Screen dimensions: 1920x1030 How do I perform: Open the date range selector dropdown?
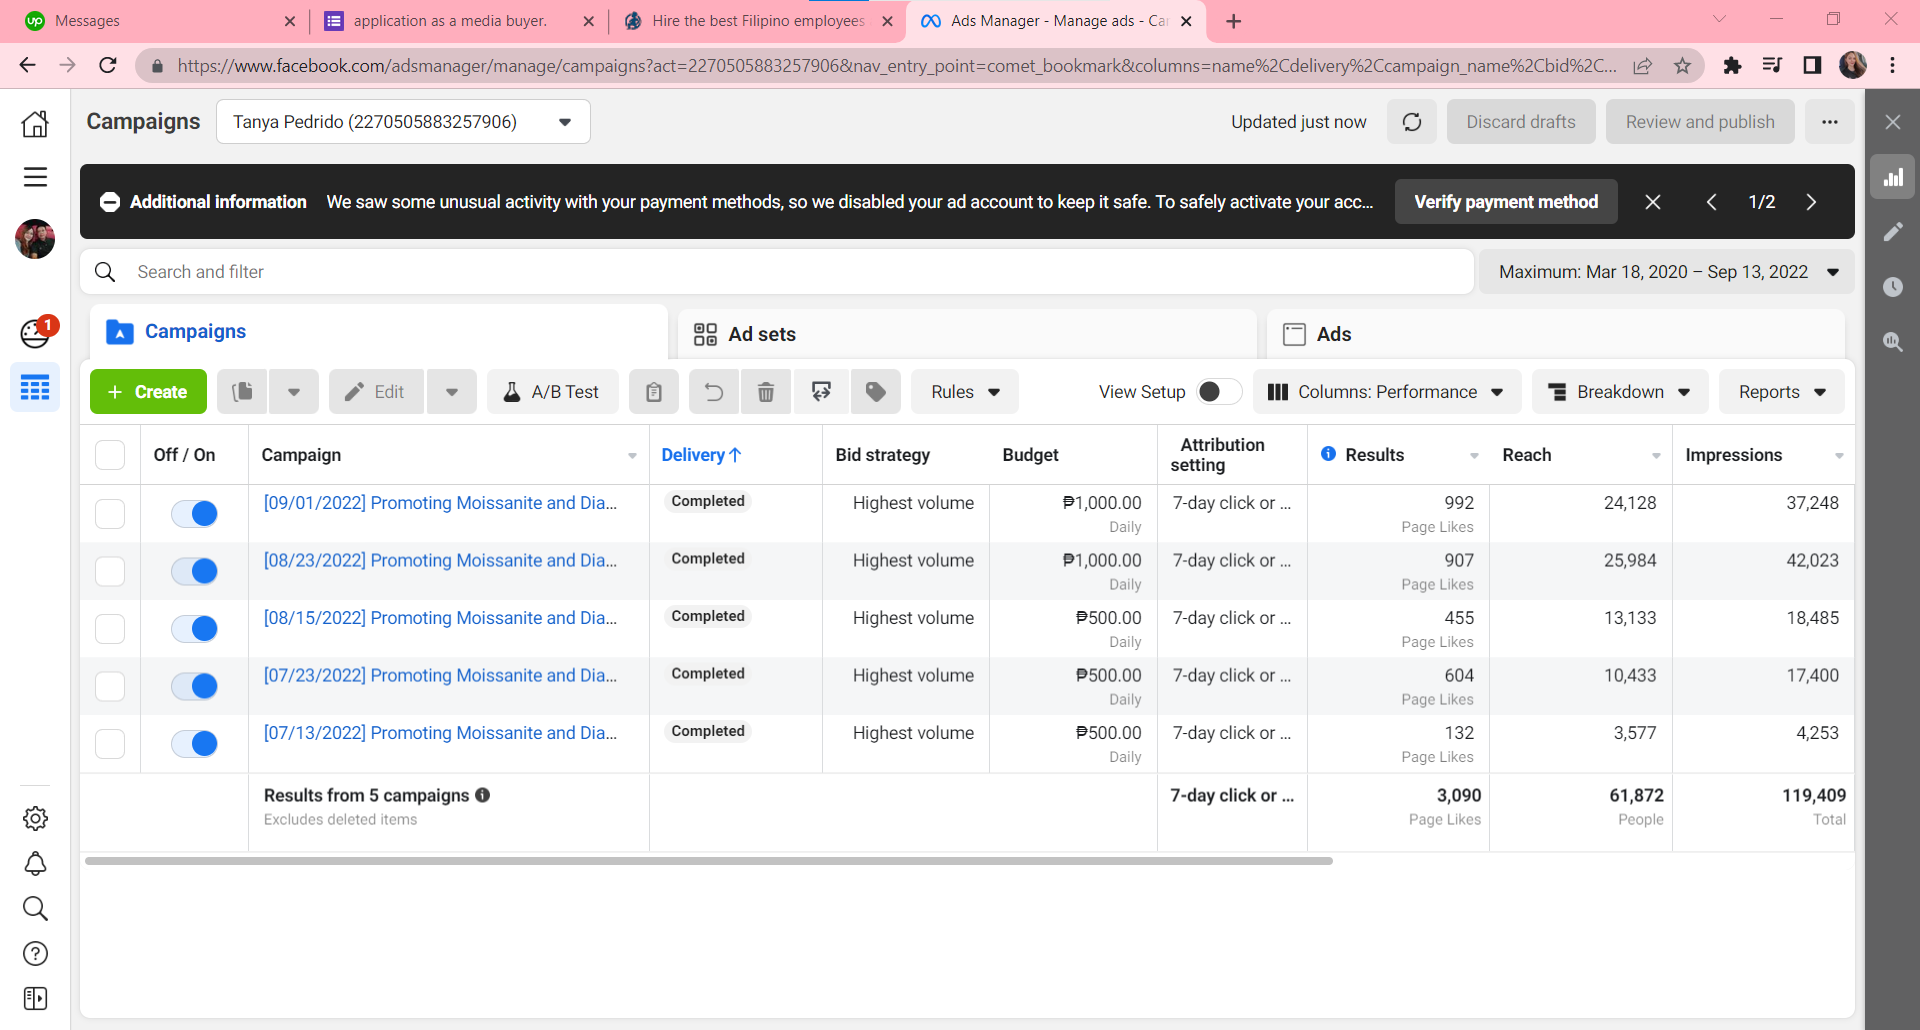(1667, 272)
